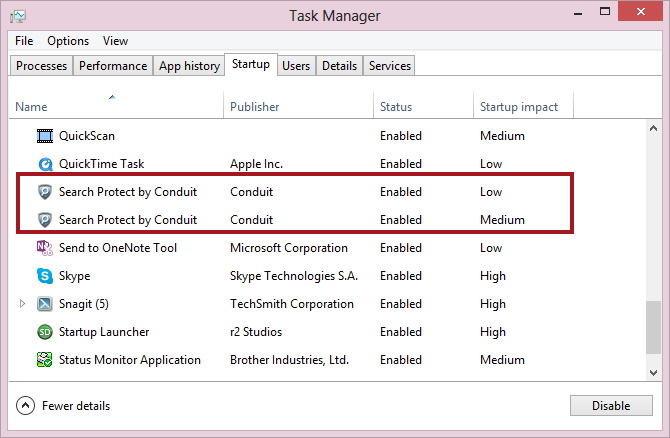This screenshot has height=438, width=670.
Task: Close the Task Manager window
Action: (x=641, y=11)
